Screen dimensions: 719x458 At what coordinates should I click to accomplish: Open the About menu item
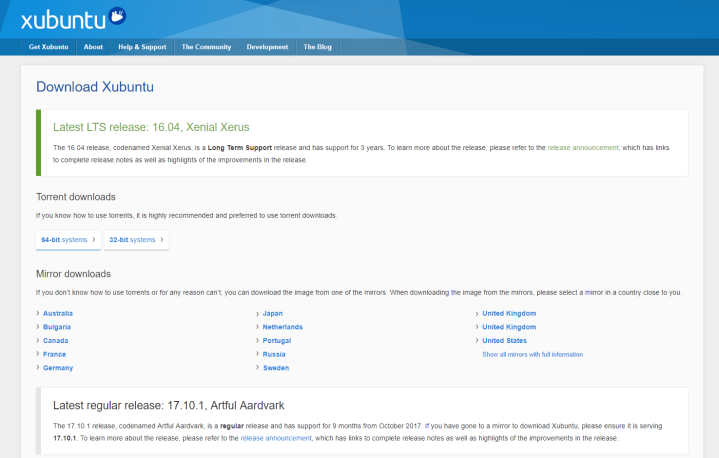tap(93, 47)
